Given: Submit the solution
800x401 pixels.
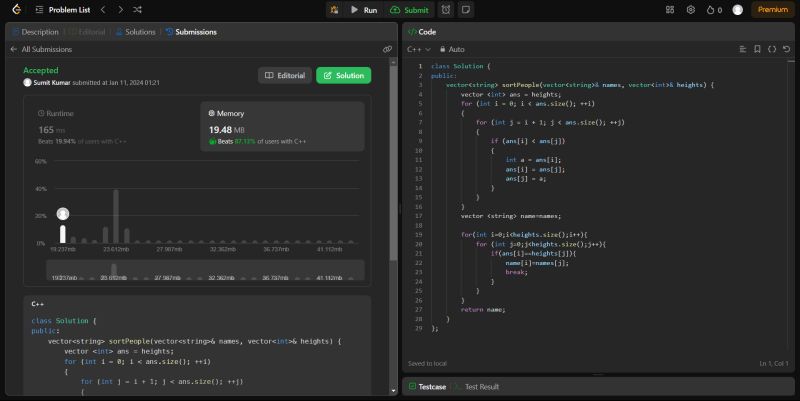Looking at the screenshot, I should point(409,10).
